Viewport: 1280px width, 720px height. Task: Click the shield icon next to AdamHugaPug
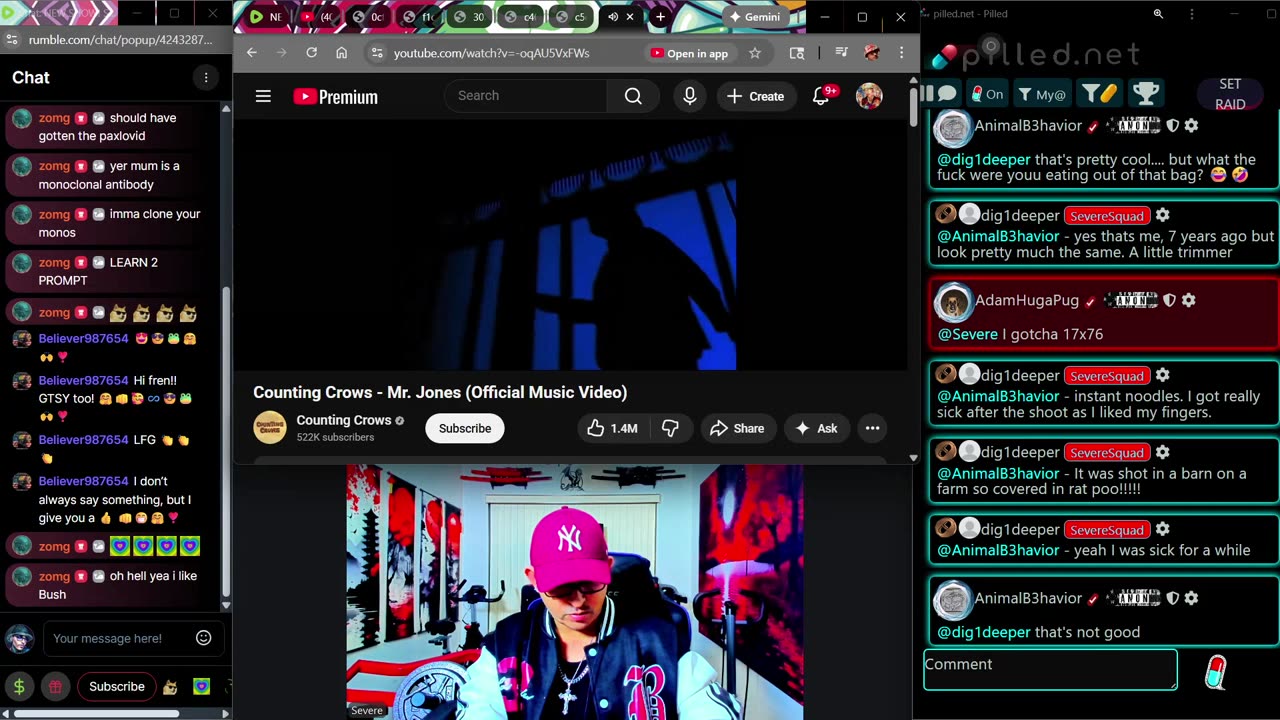point(1169,300)
